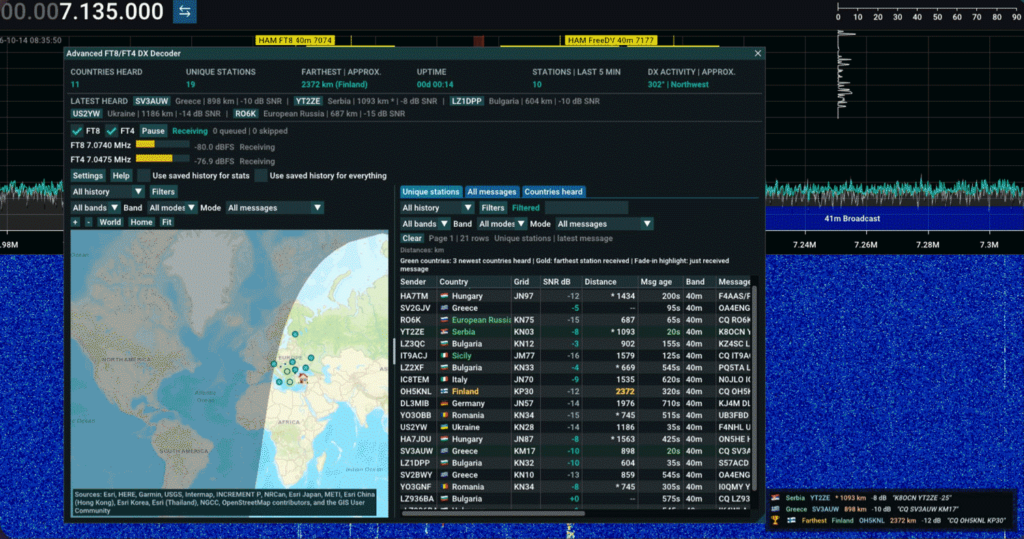Expand the map 'All modes' dropdown
Image resolution: width=1024 pixels, height=539 pixels.
(172, 208)
